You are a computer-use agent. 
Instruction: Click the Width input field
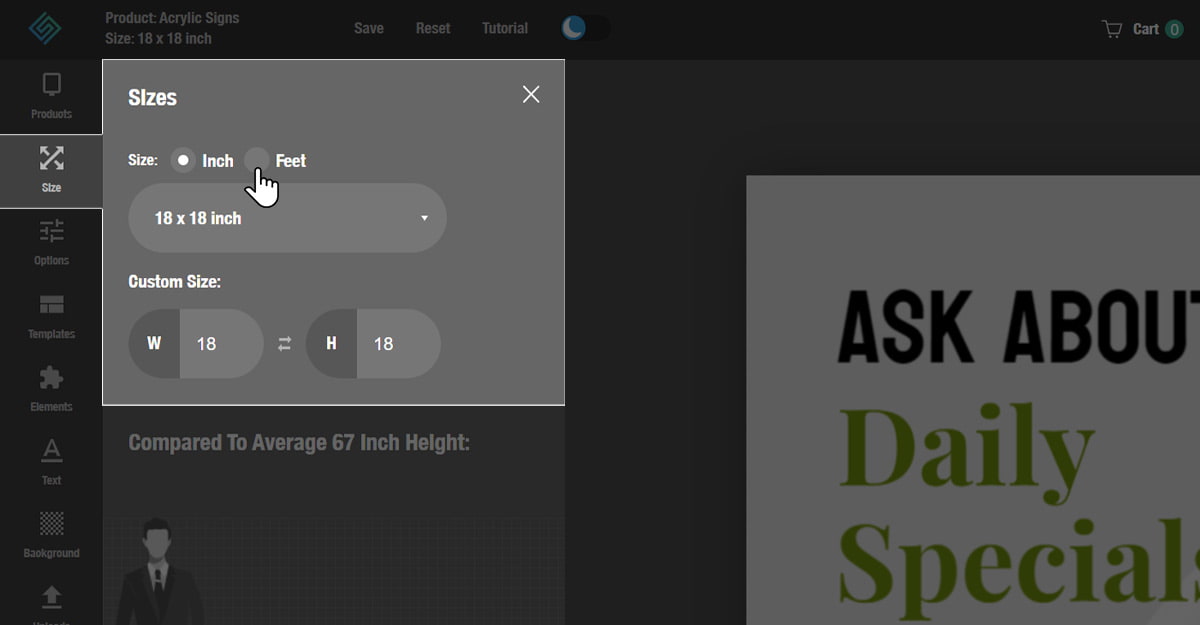tap(220, 343)
